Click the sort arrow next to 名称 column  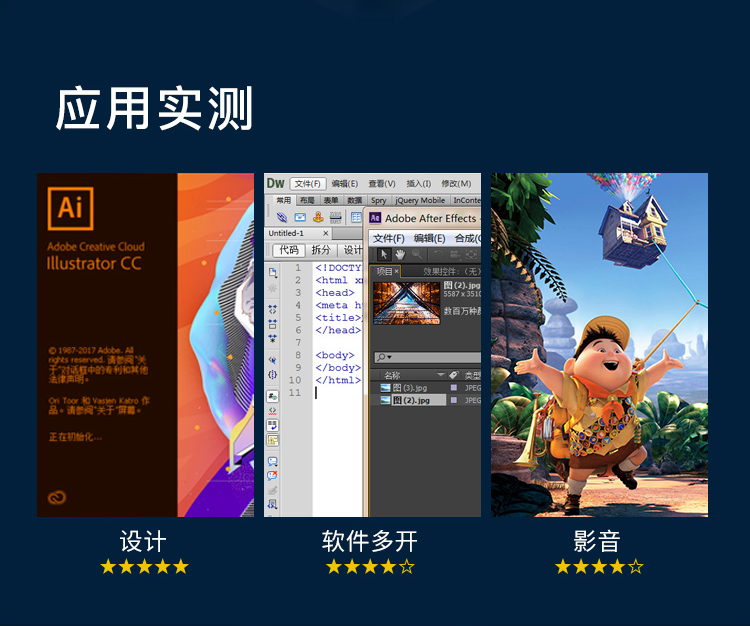(439, 375)
